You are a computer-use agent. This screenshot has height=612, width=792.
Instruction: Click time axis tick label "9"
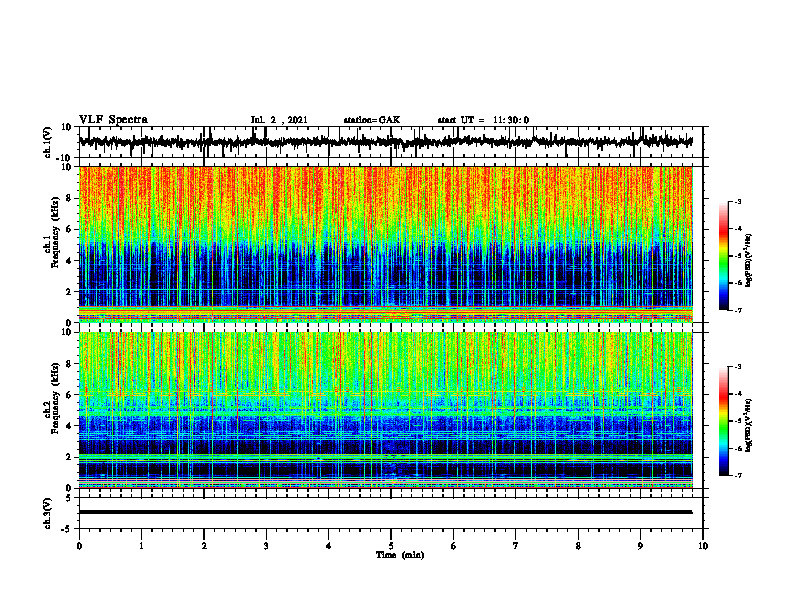(640, 546)
